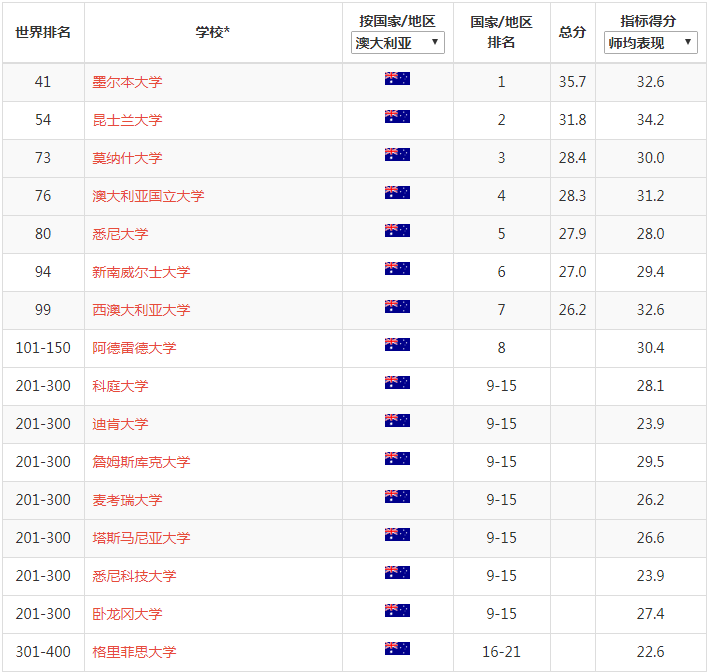Open the 悉尼科技大学 link
The height and width of the screenshot is (672, 710).
pyautogui.click(x=134, y=576)
